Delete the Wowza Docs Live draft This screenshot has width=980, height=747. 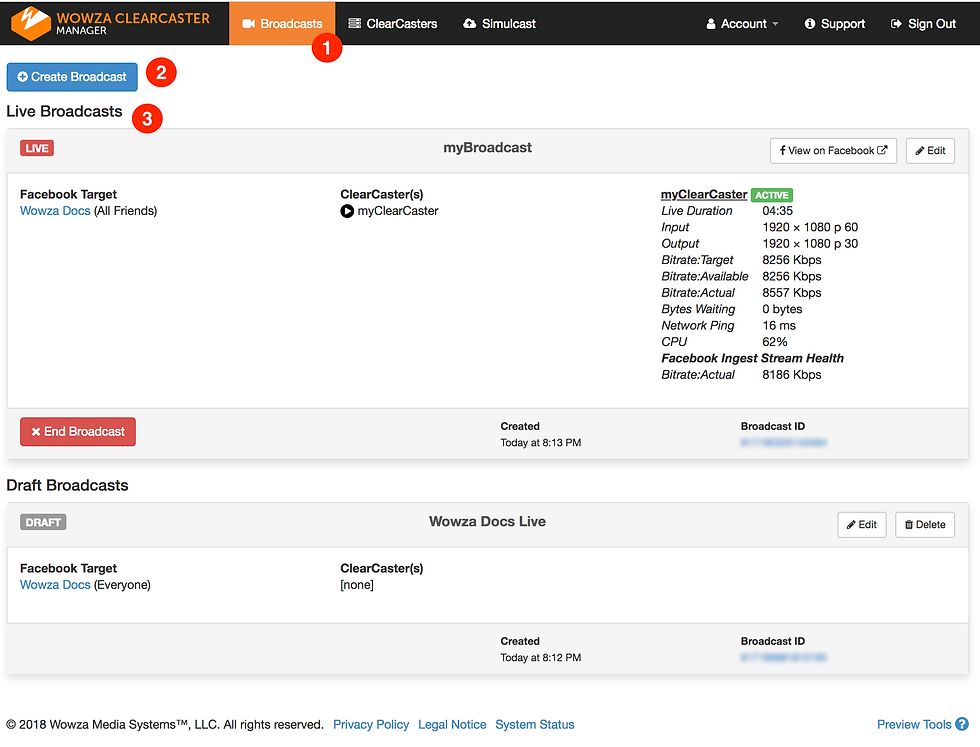[925, 524]
